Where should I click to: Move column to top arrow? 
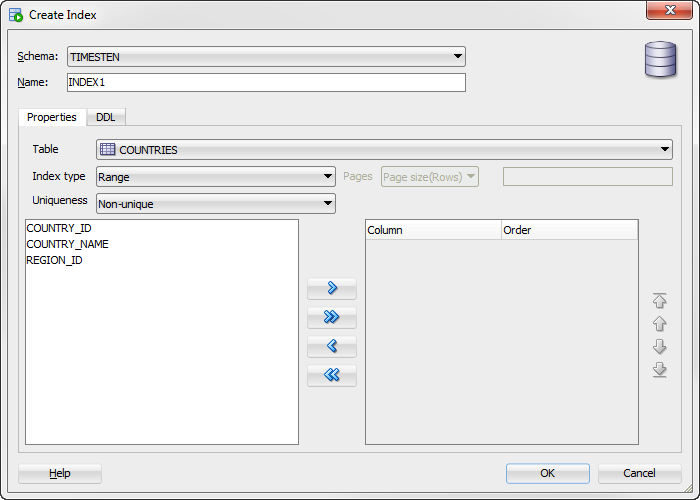click(x=659, y=300)
